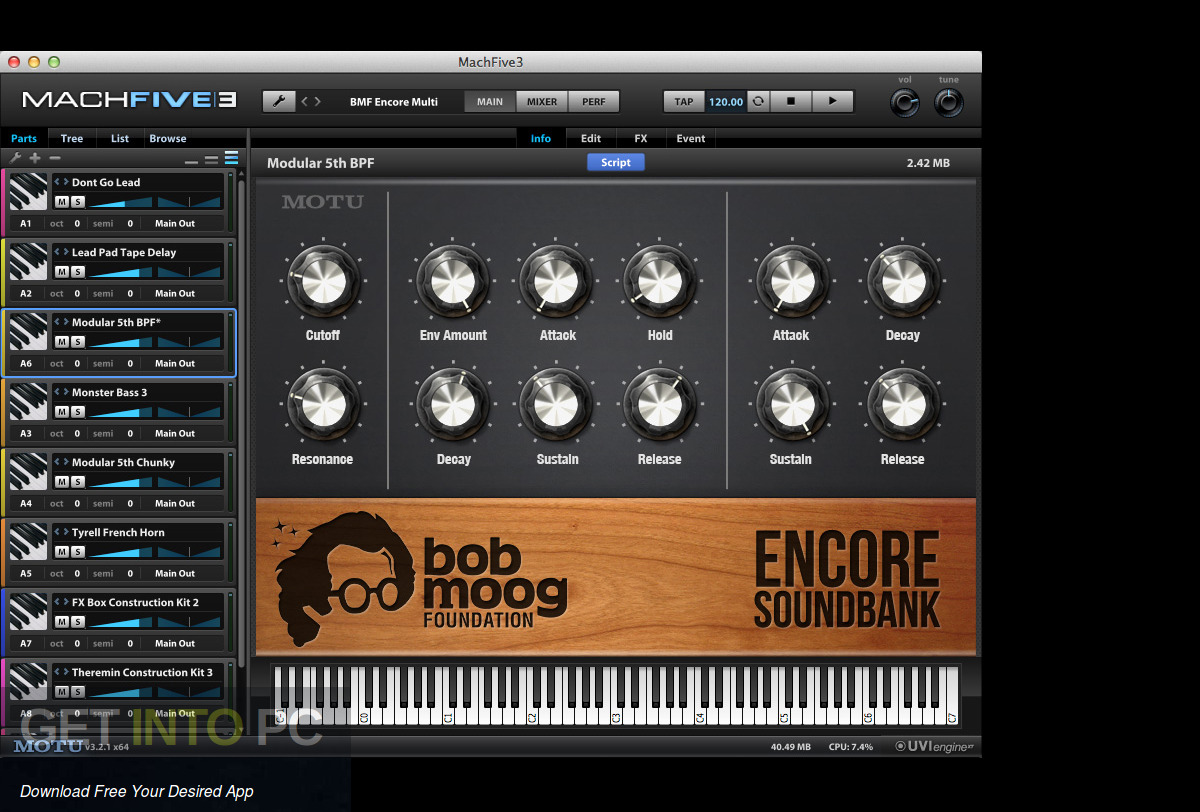Click the Resonance knob
Screen dimensions: 1200x812
(323, 404)
